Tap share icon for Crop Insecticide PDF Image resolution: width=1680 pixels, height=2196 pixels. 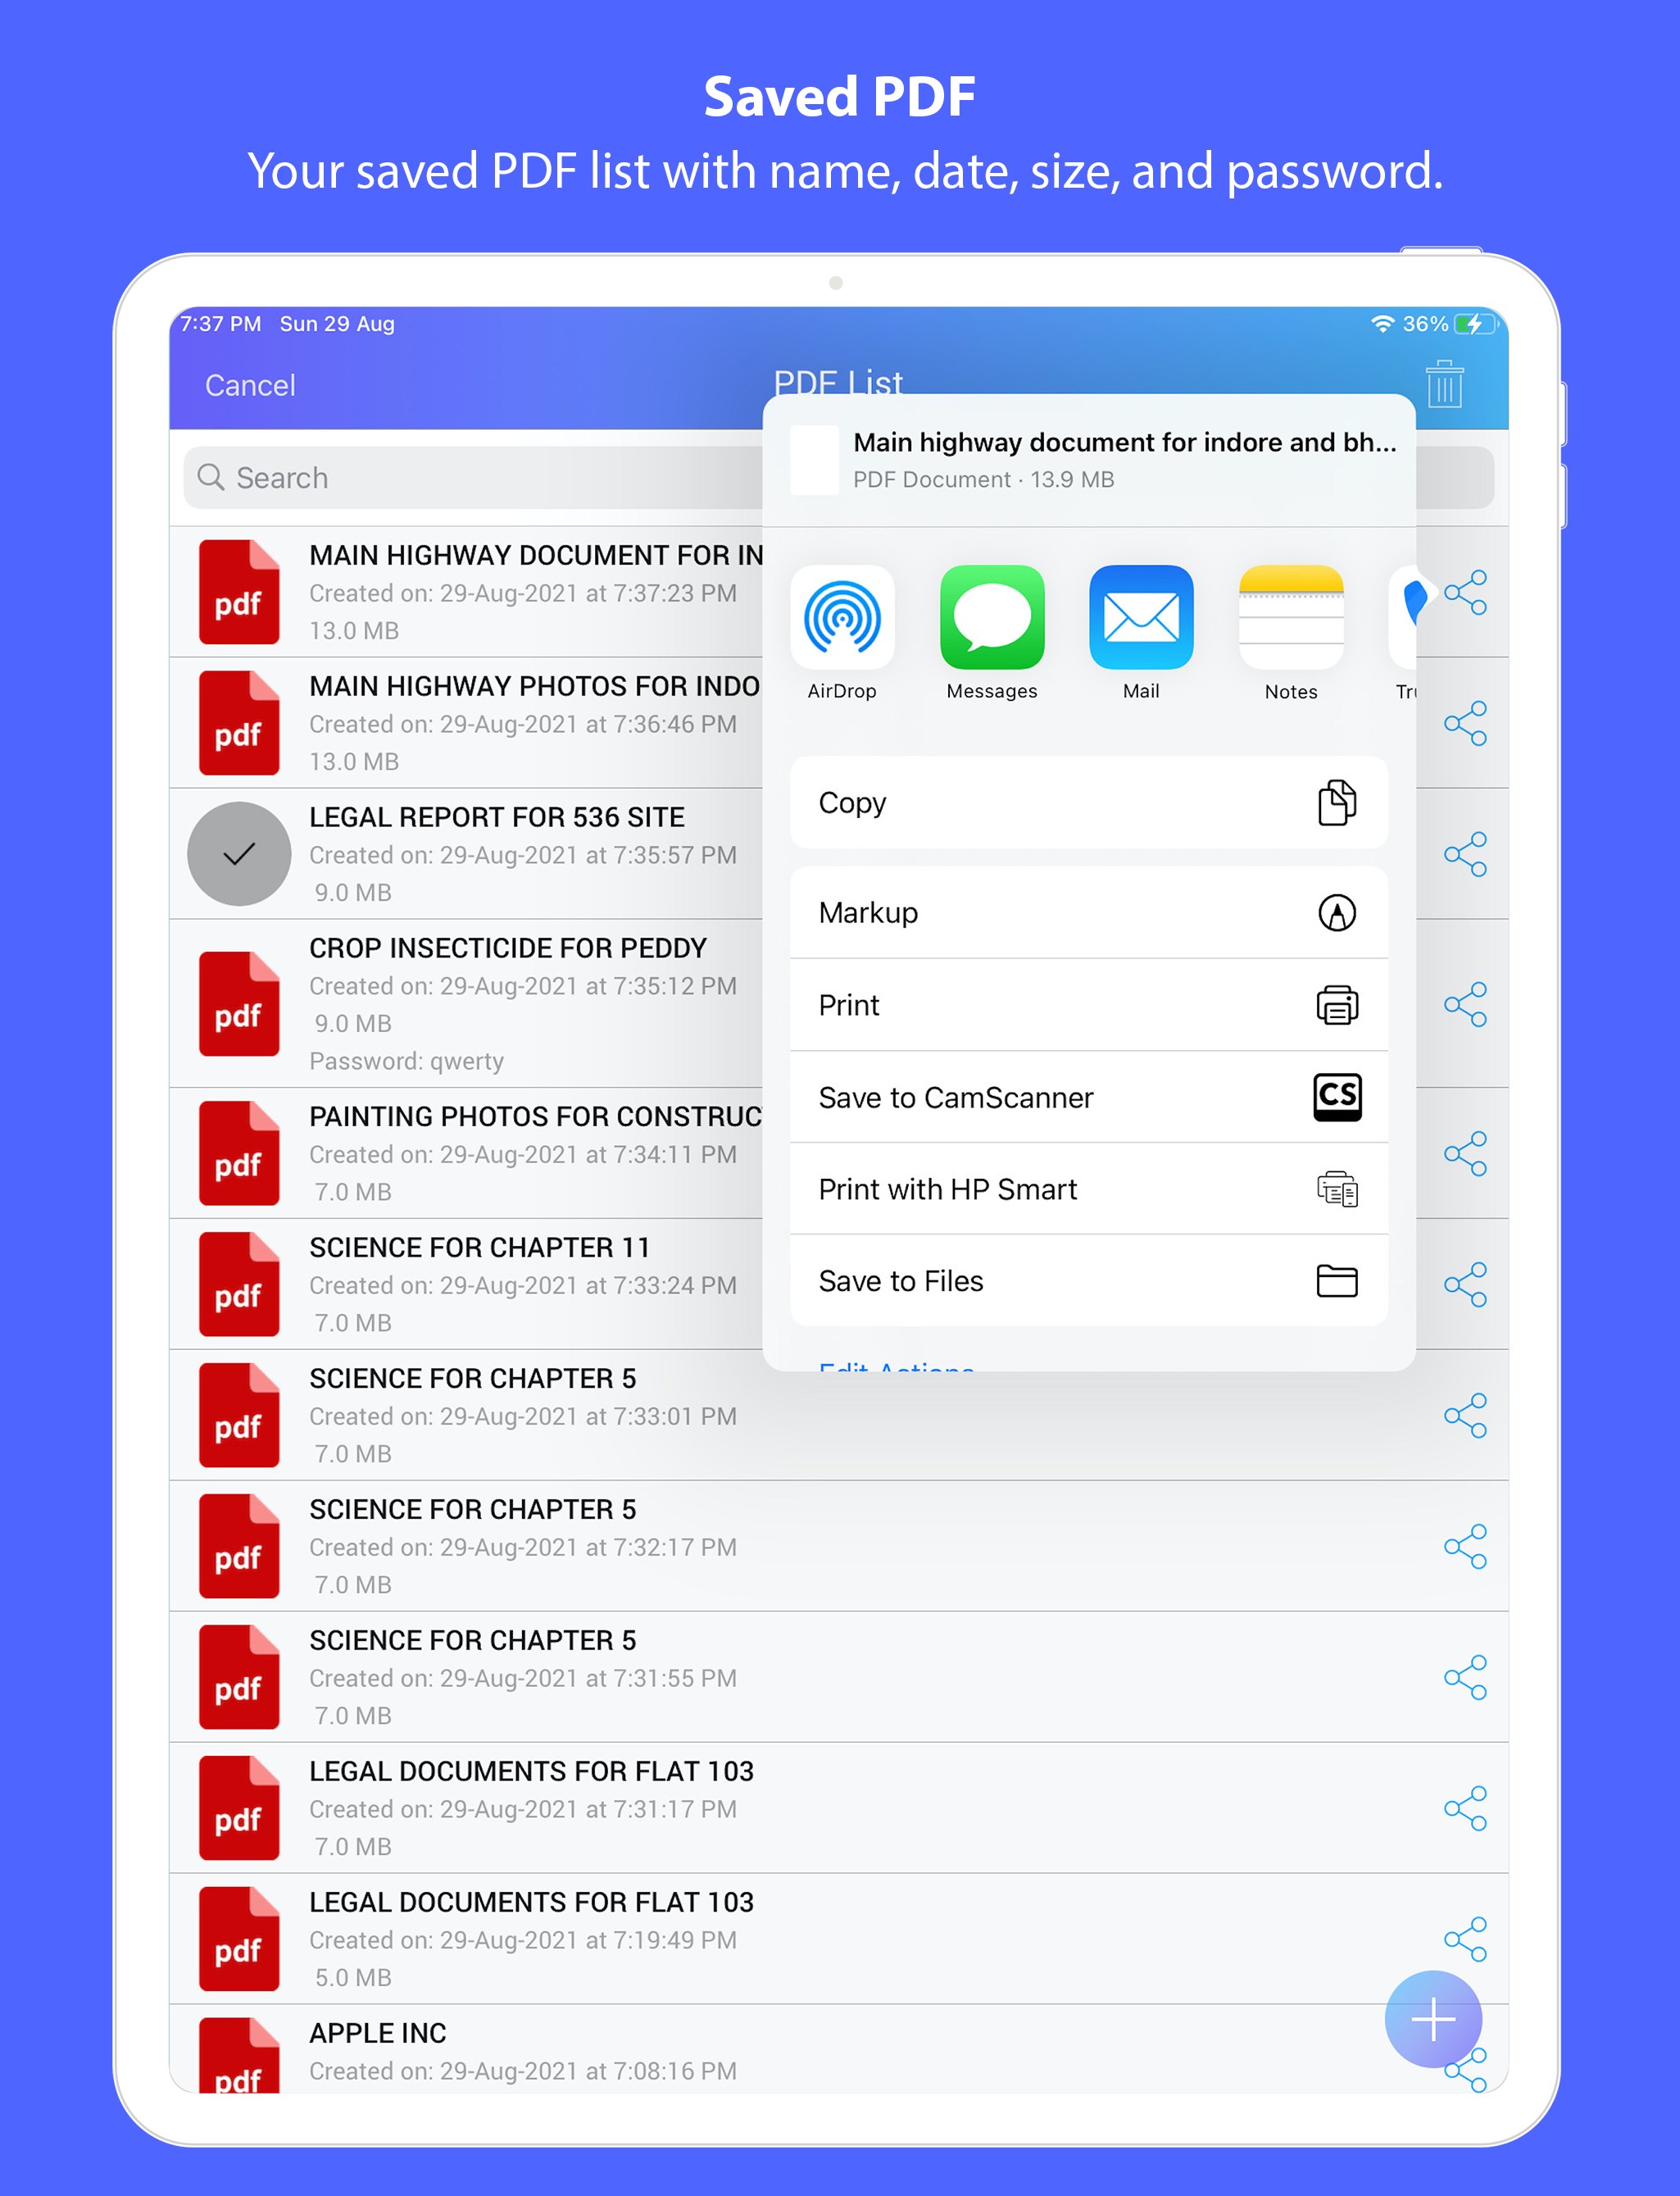click(1465, 1004)
